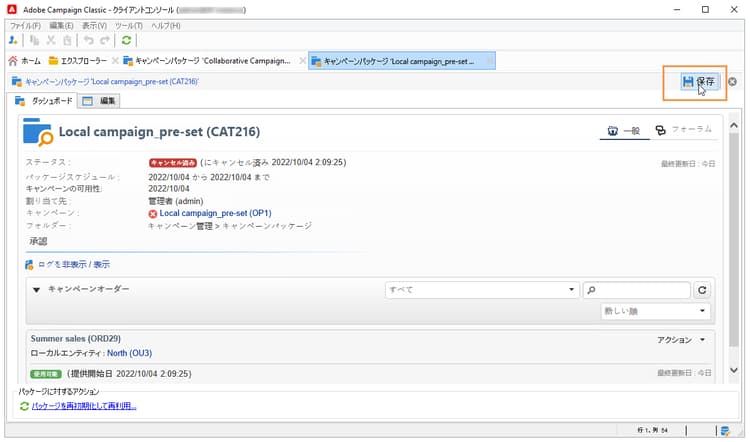750x442 pixels.
Task: Click green reinitialize icon beside package link
Action: (x=24, y=406)
